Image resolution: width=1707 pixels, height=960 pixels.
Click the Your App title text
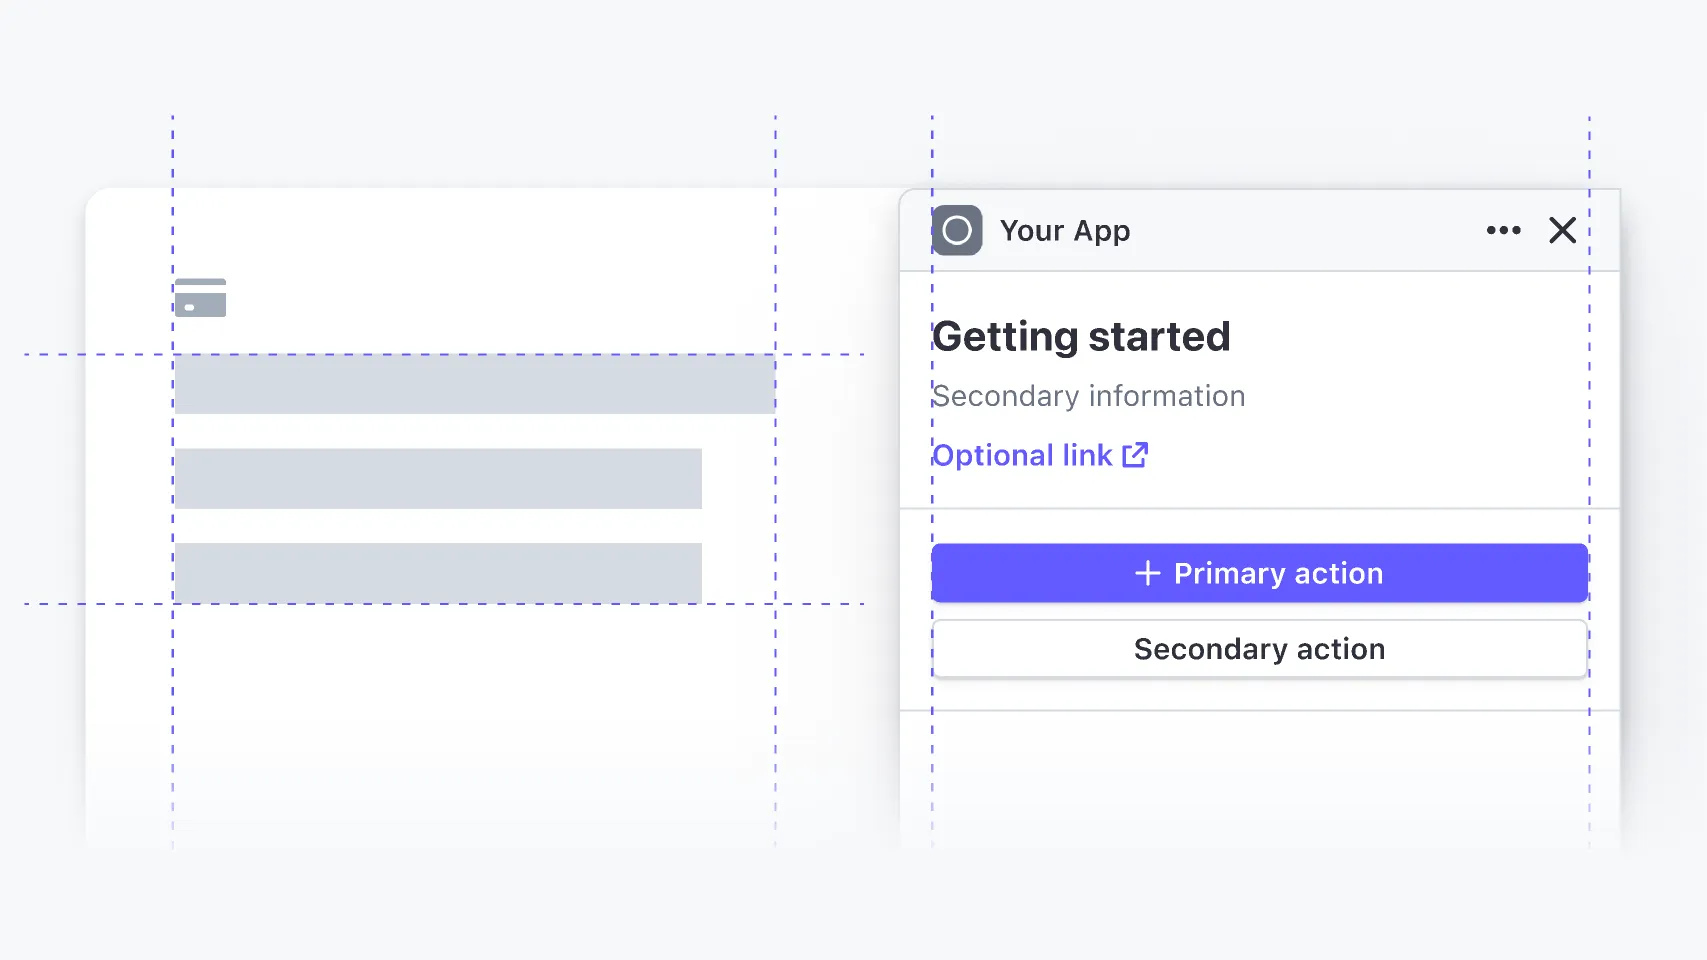[1065, 230]
